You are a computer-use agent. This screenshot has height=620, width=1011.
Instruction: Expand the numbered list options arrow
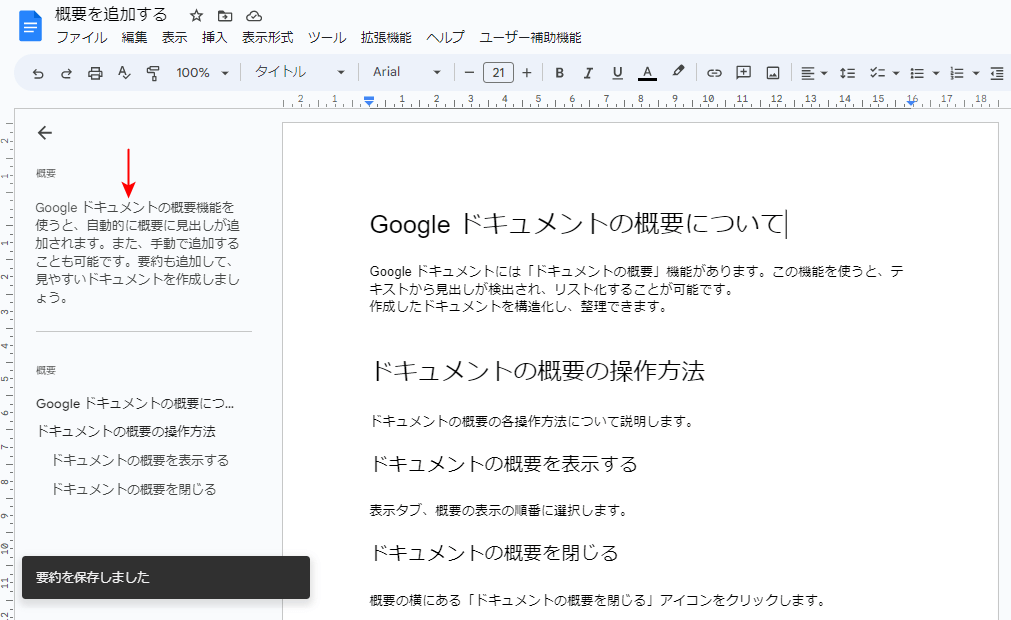976,73
